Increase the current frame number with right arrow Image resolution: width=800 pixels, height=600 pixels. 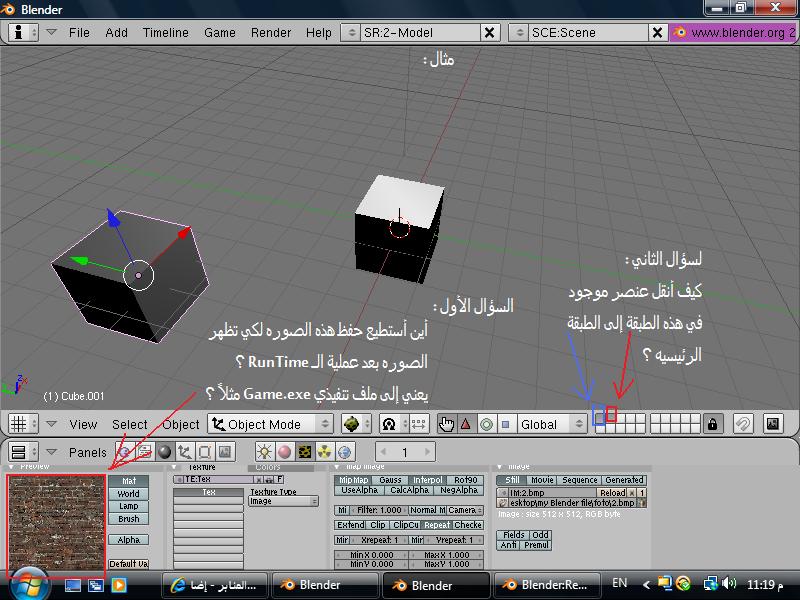pyautogui.click(x=428, y=452)
